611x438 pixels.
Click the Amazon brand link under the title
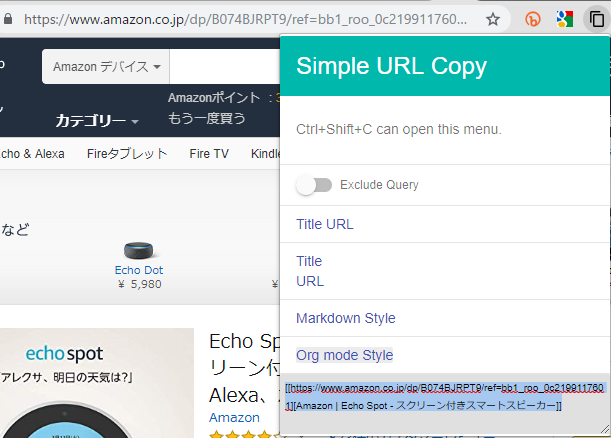pos(234,417)
